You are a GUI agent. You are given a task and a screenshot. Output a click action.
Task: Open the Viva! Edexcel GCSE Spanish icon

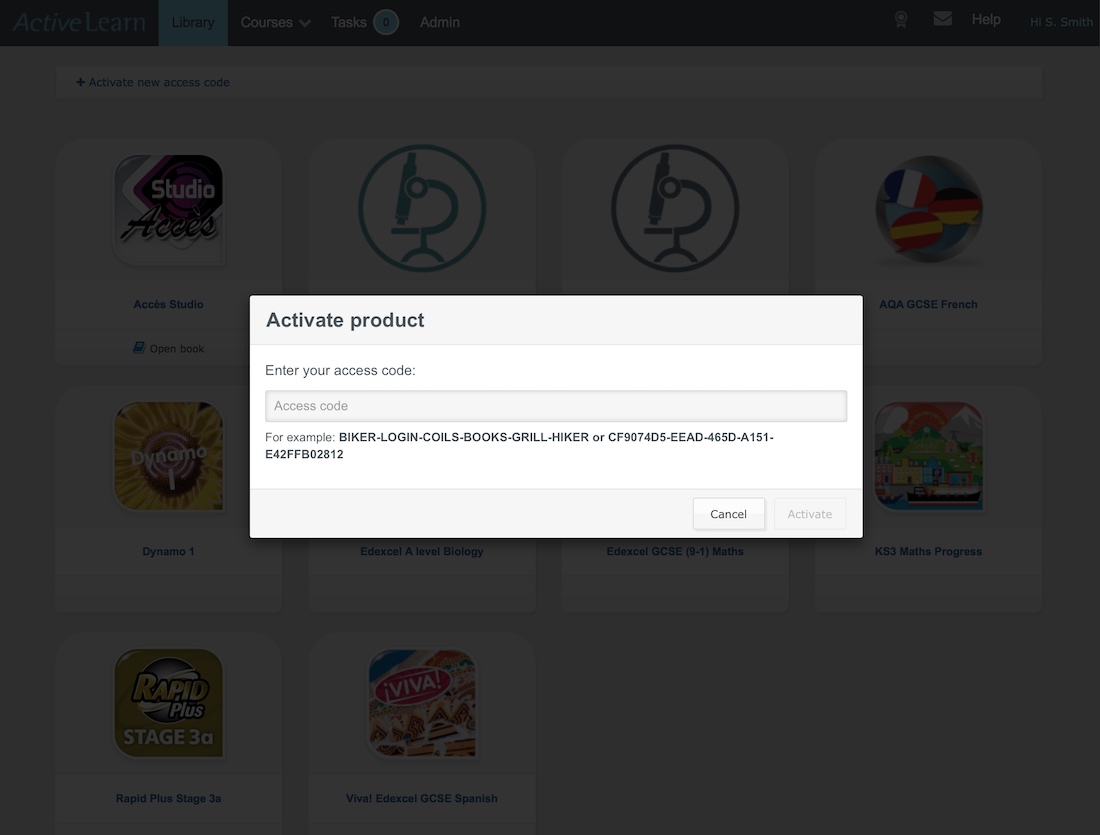pos(422,703)
